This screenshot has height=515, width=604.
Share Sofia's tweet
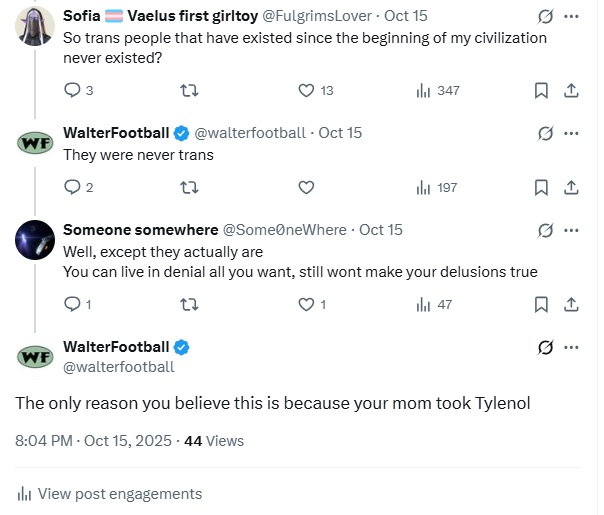[571, 91]
